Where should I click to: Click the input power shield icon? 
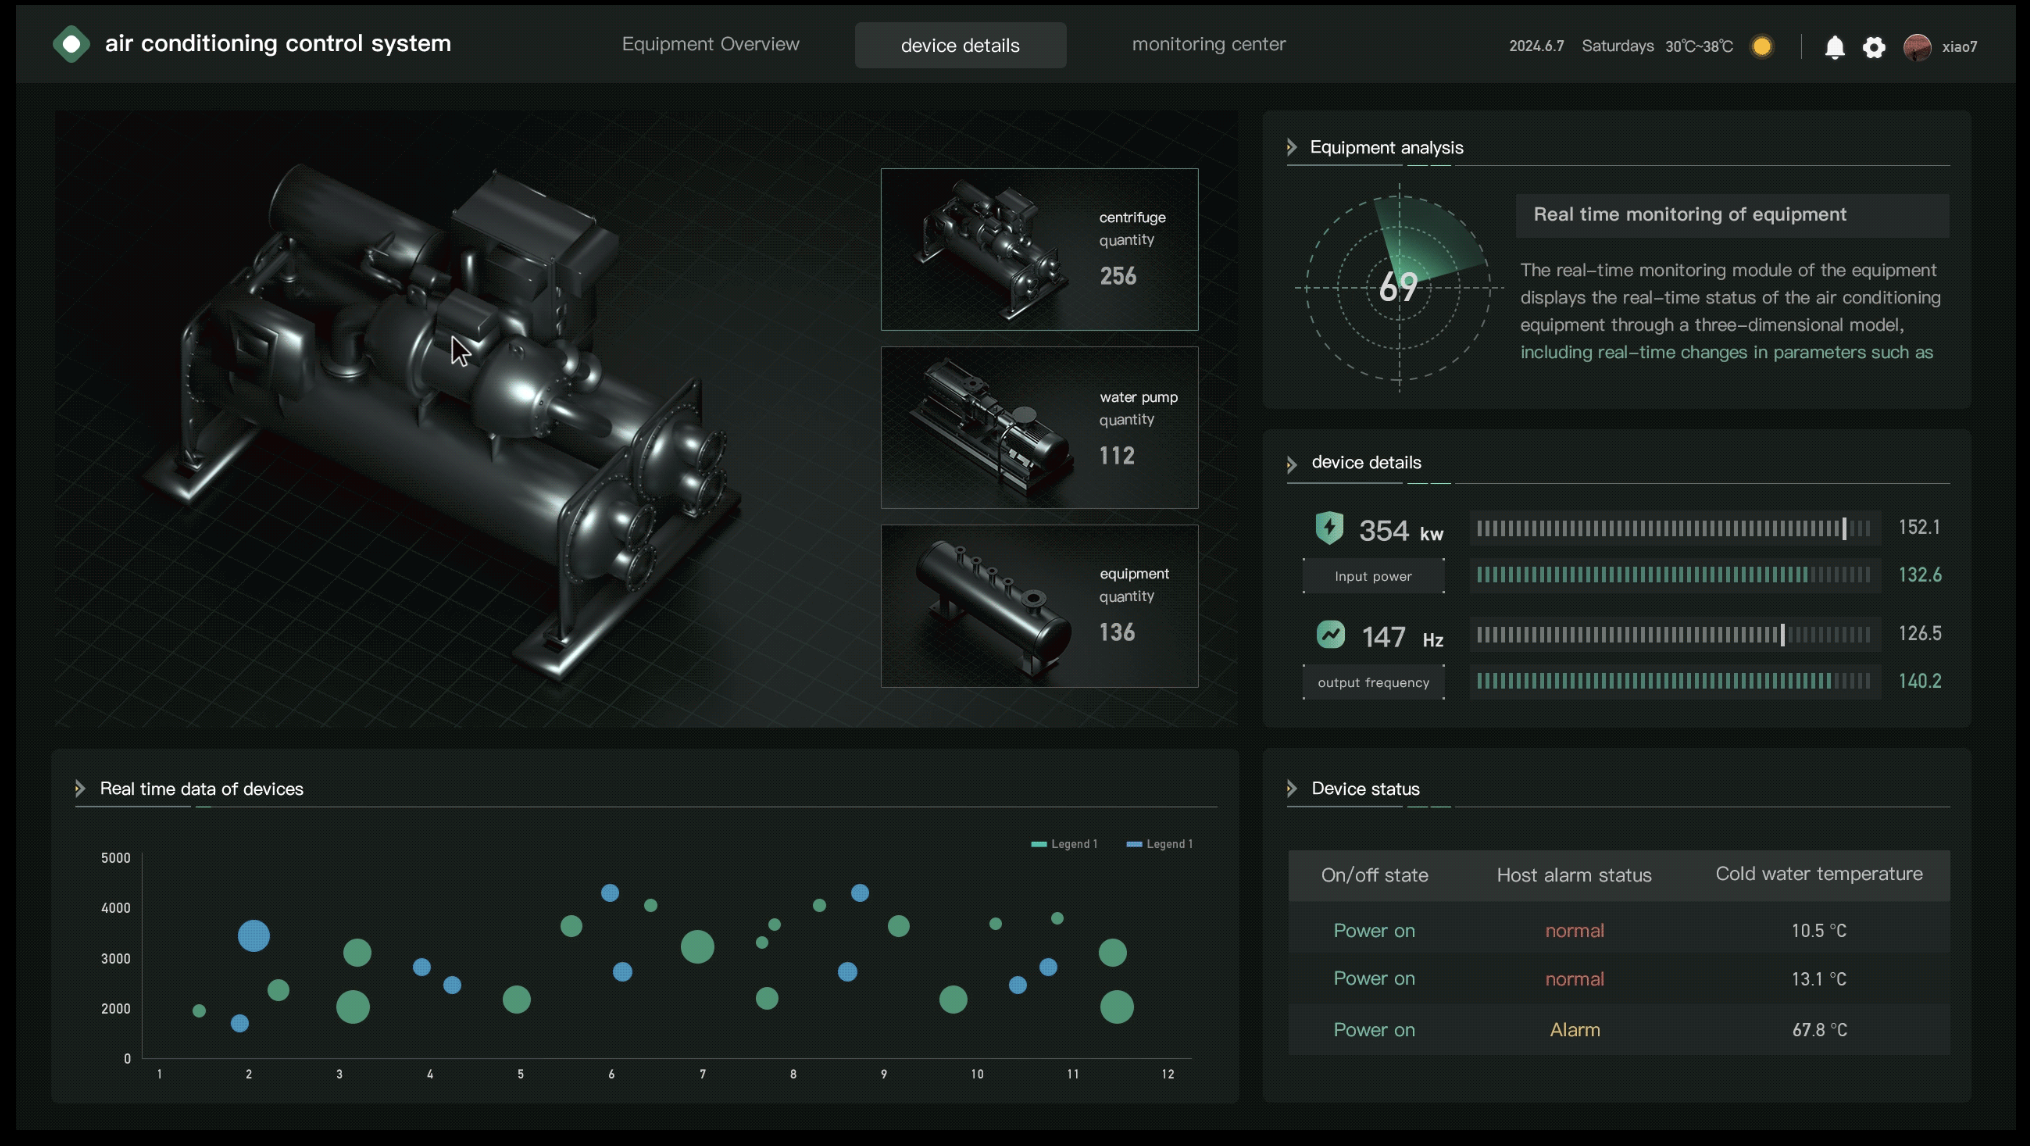click(x=1329, y=528)
